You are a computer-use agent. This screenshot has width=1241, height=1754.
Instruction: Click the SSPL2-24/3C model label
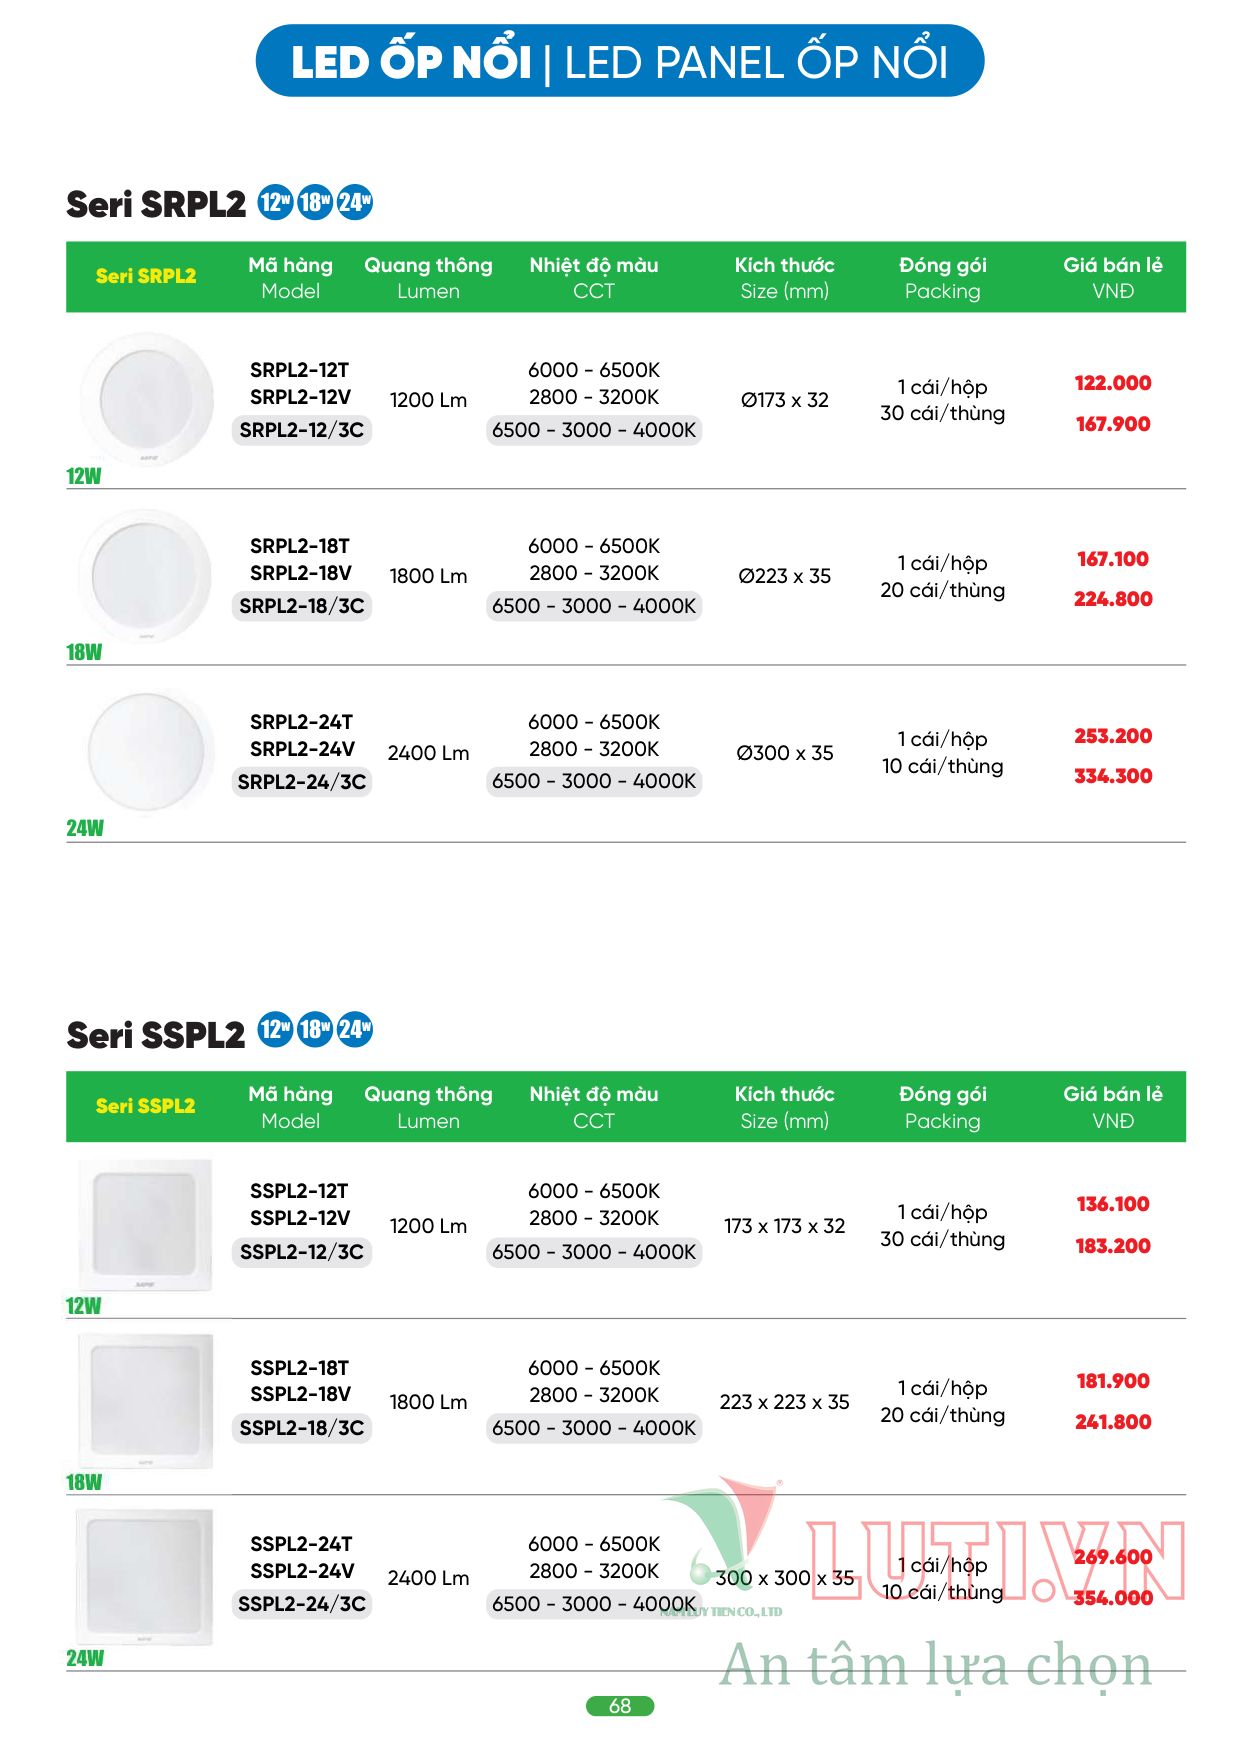(x=302, y=1604)
